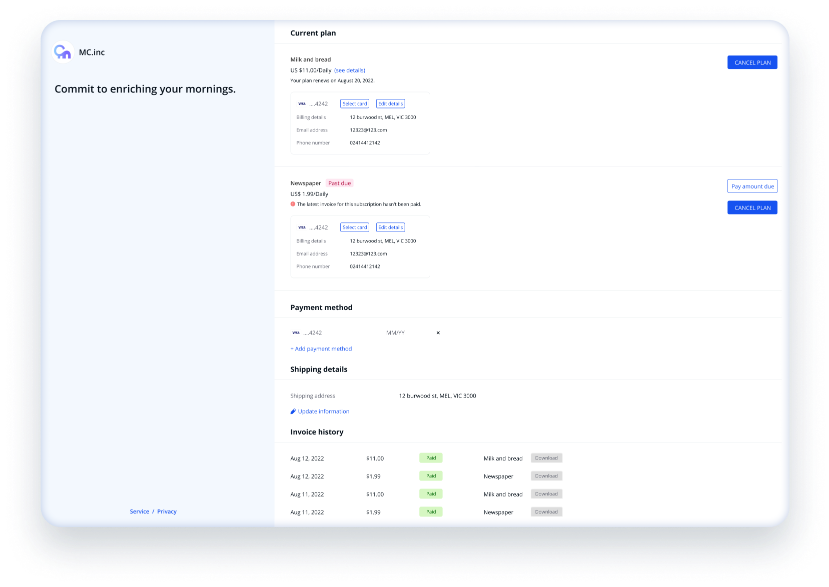Open the Service link in sidebar
This screenshot has height=587, width=829.
pyautogui.click(x=139, y=511)
